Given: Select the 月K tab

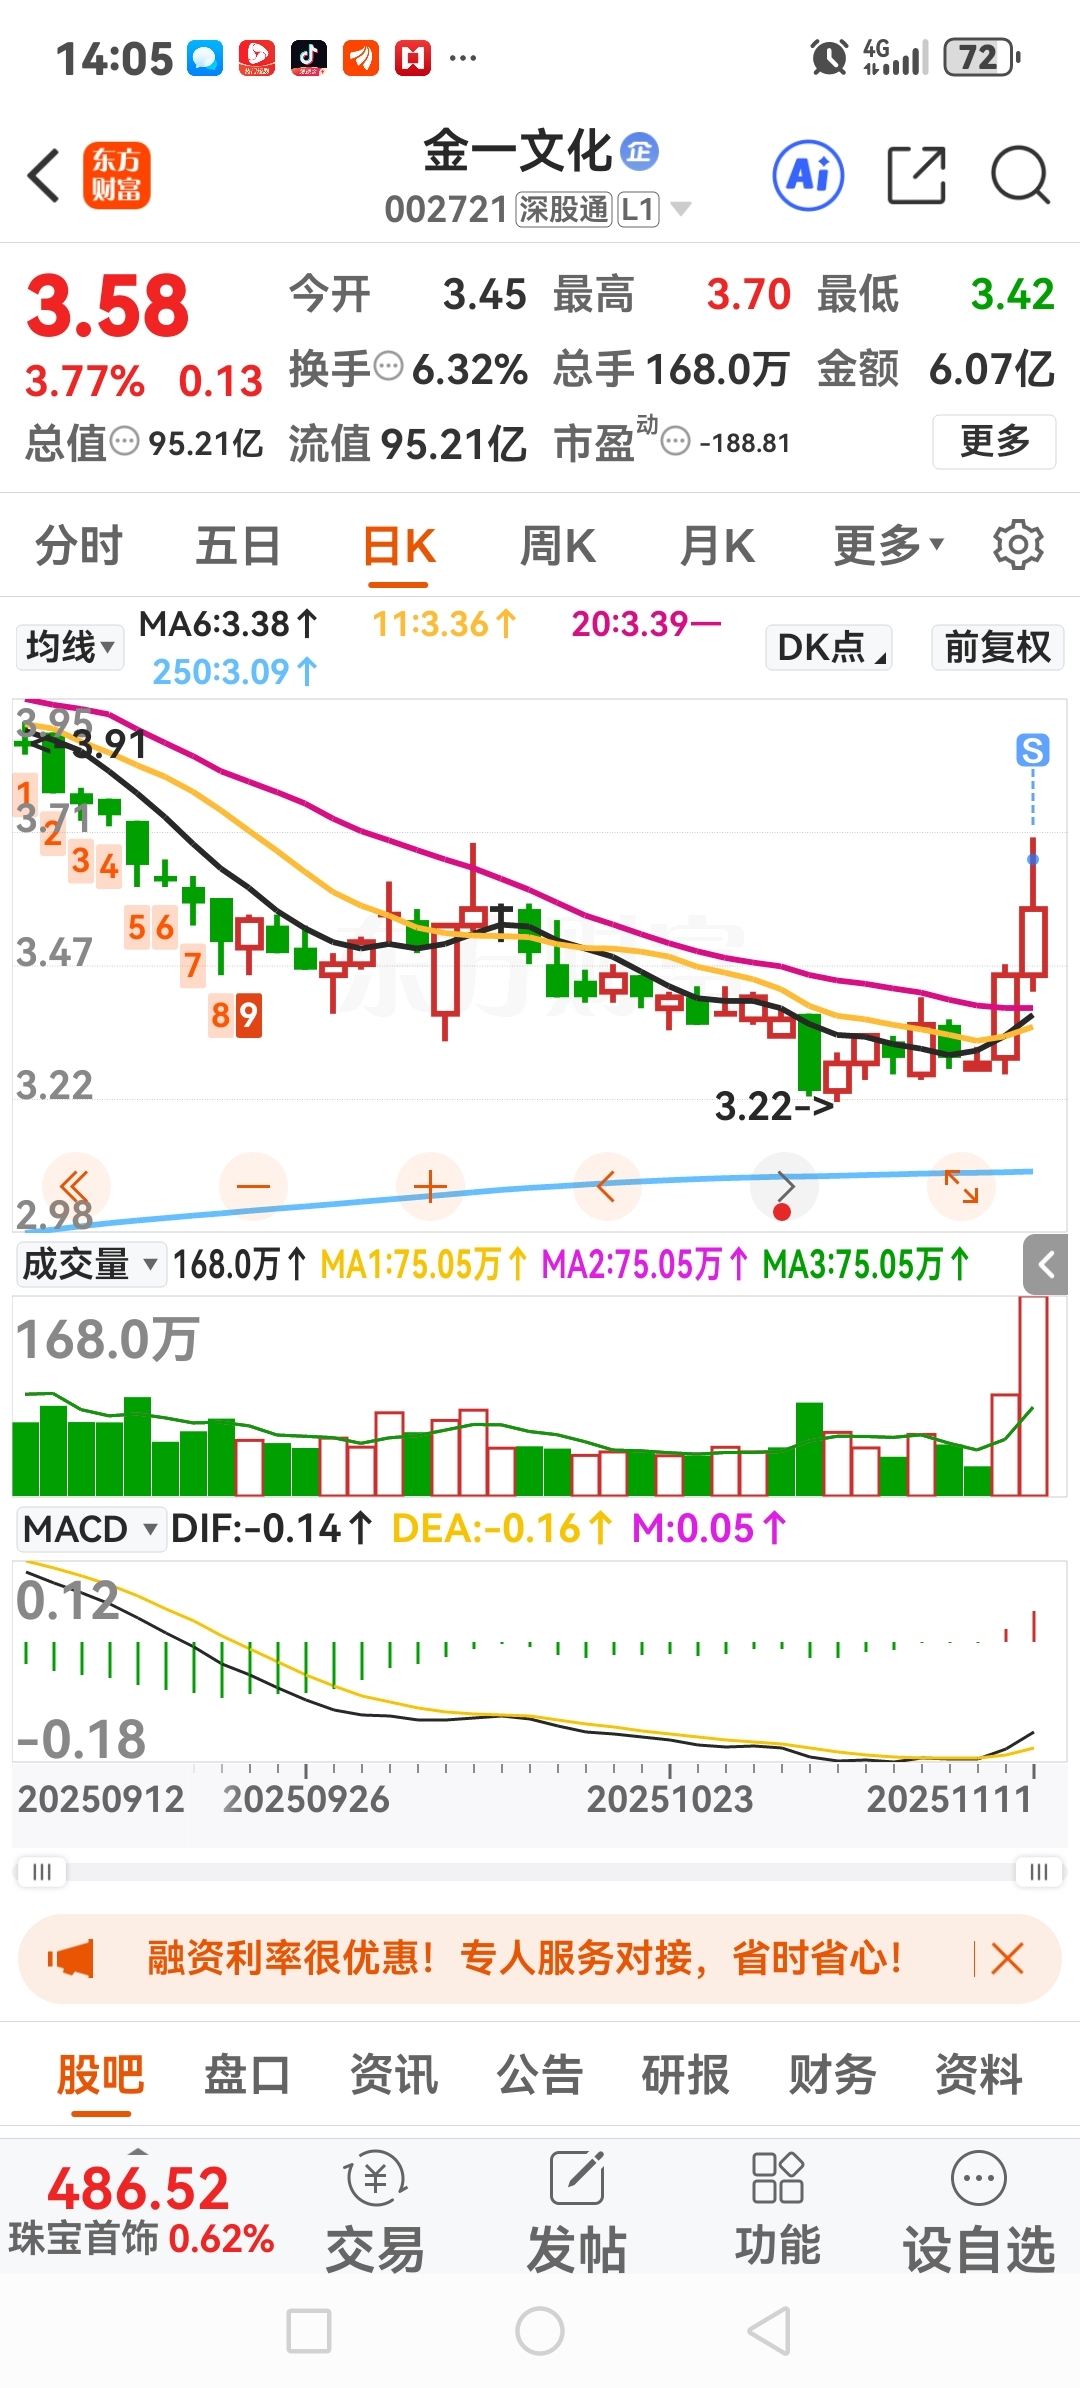Looking at the screenshot, I should 717,546.
